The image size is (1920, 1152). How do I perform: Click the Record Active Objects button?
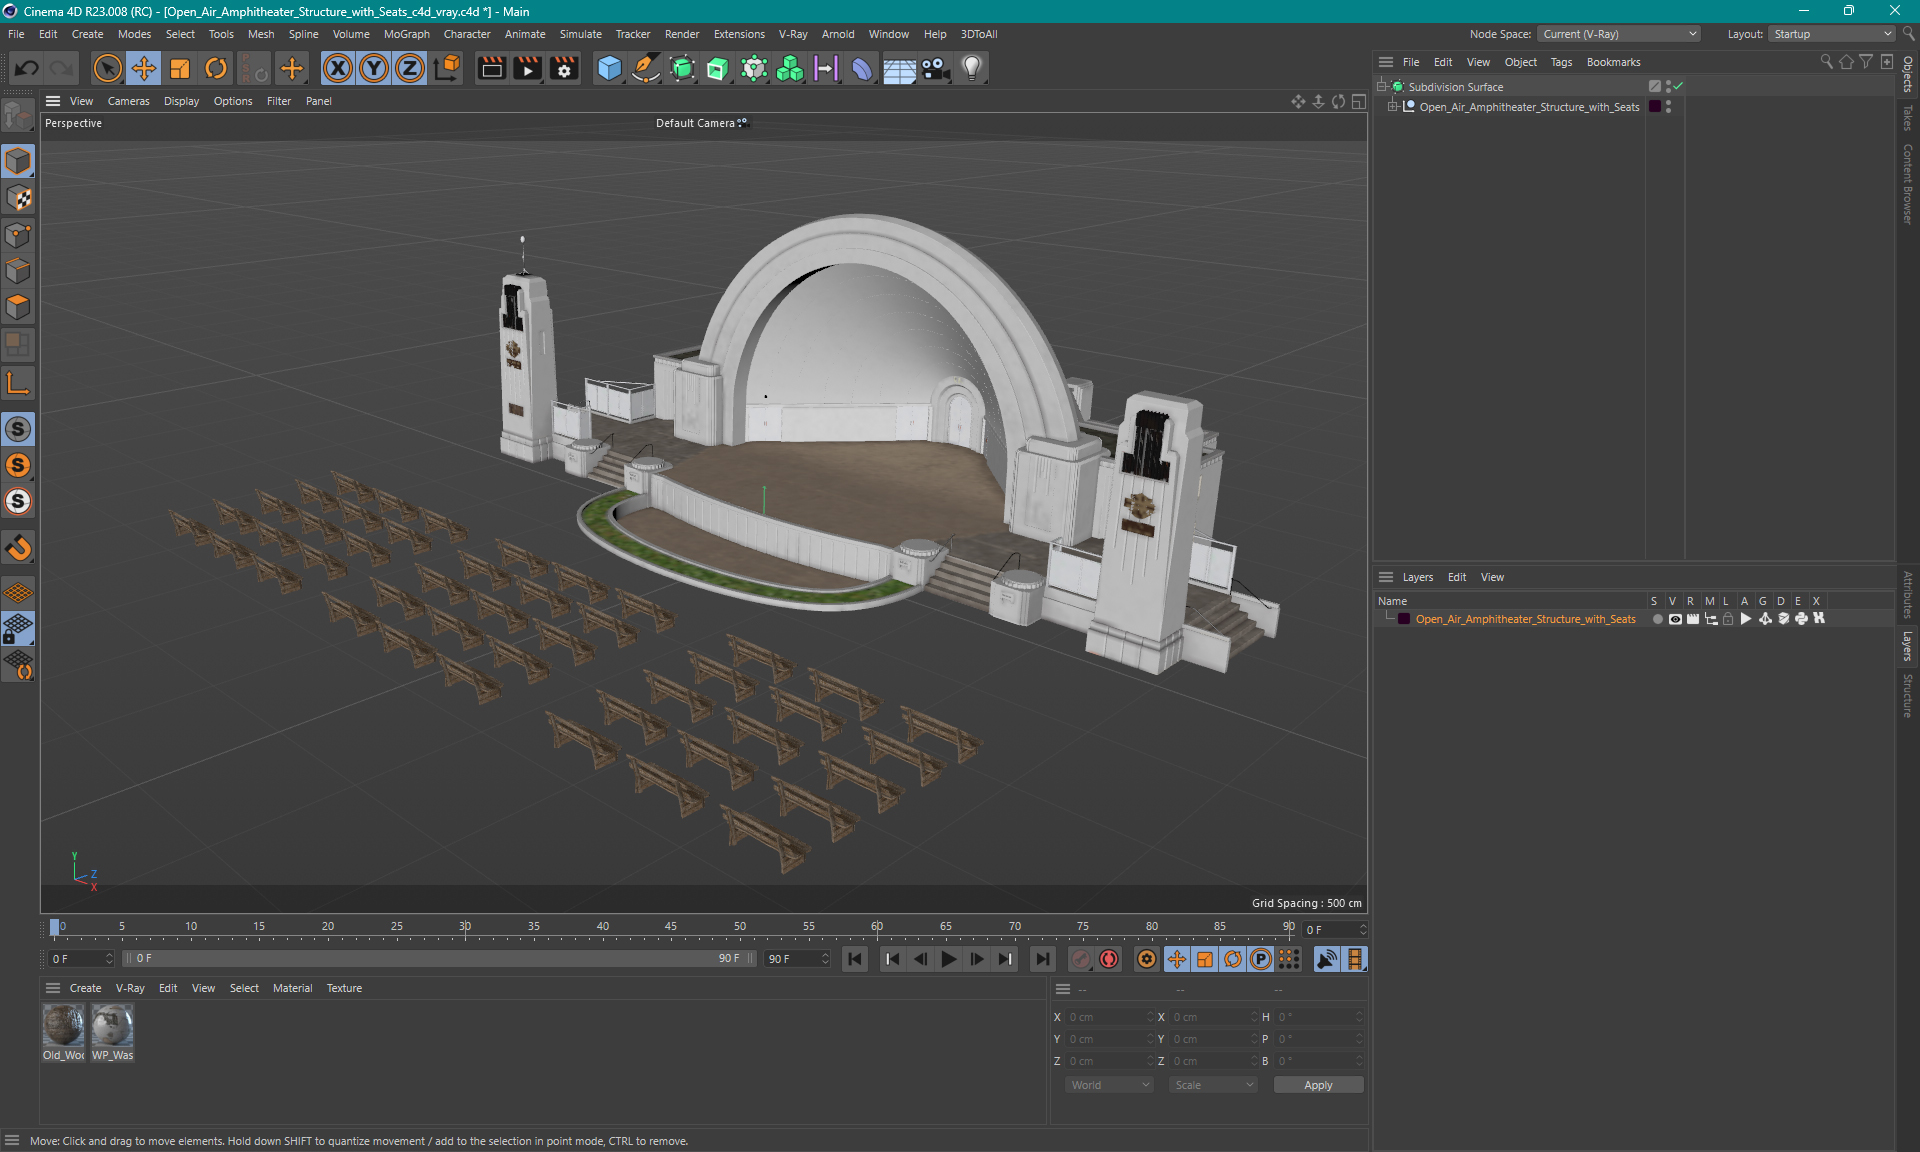point(1081,959)
